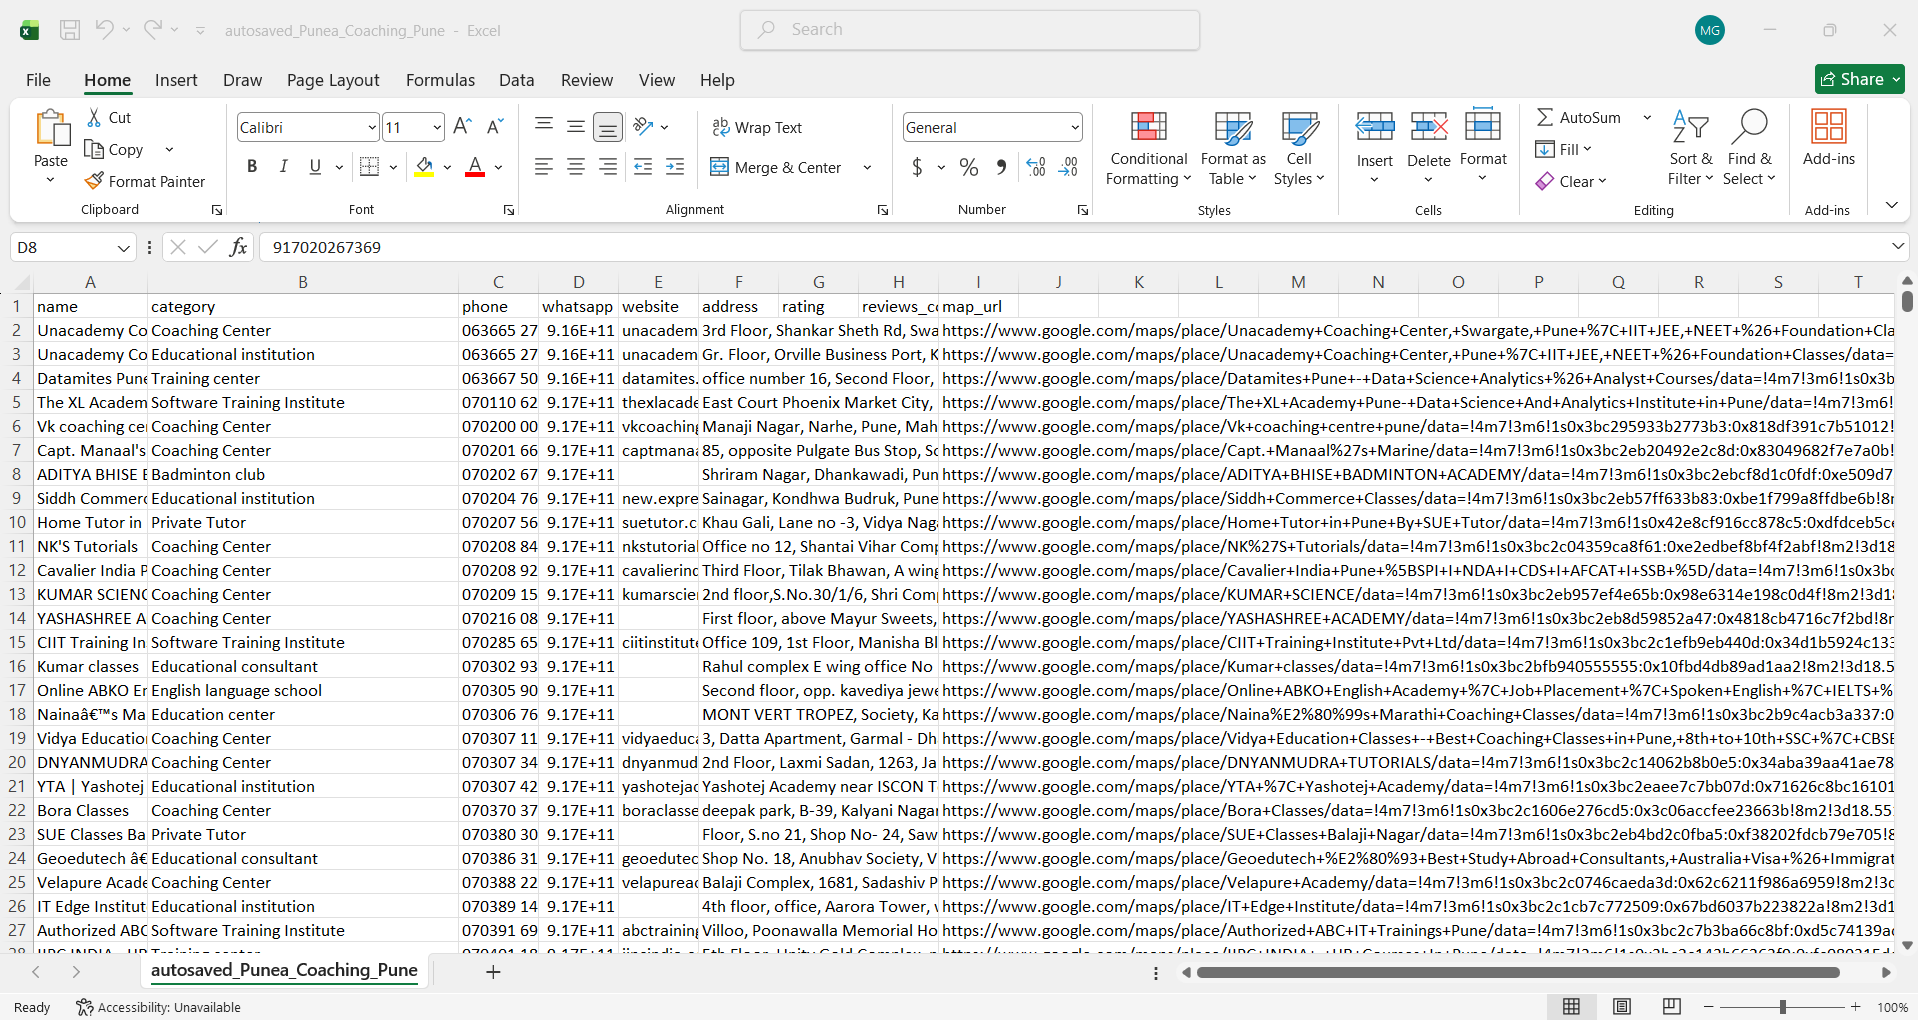Apply Accounting Number Format dollar icon
The width and height of the screenshot is (1918, 1020).
coord(917,167)
